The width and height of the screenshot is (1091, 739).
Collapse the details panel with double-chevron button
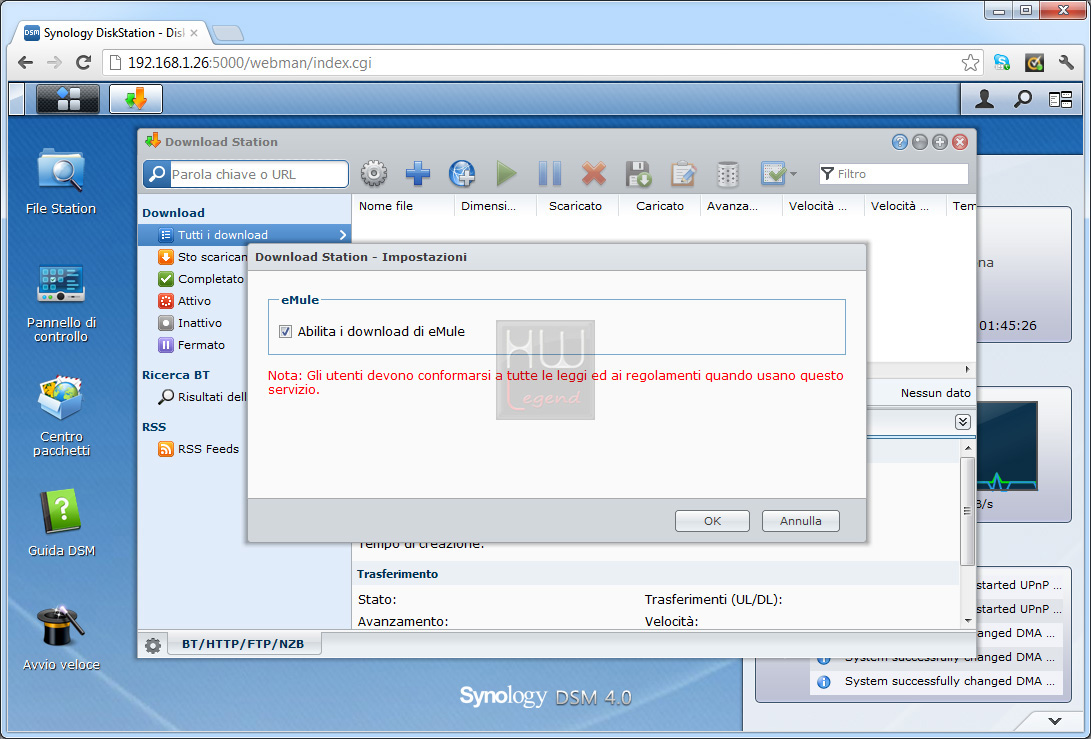tap(963, 422)
